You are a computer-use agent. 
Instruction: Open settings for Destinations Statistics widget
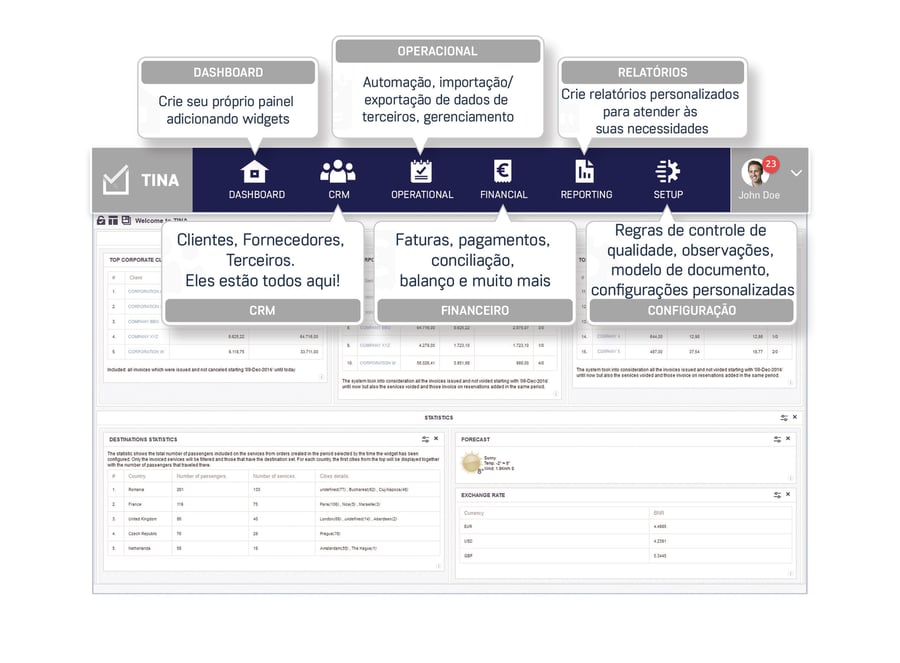point(425,439)
